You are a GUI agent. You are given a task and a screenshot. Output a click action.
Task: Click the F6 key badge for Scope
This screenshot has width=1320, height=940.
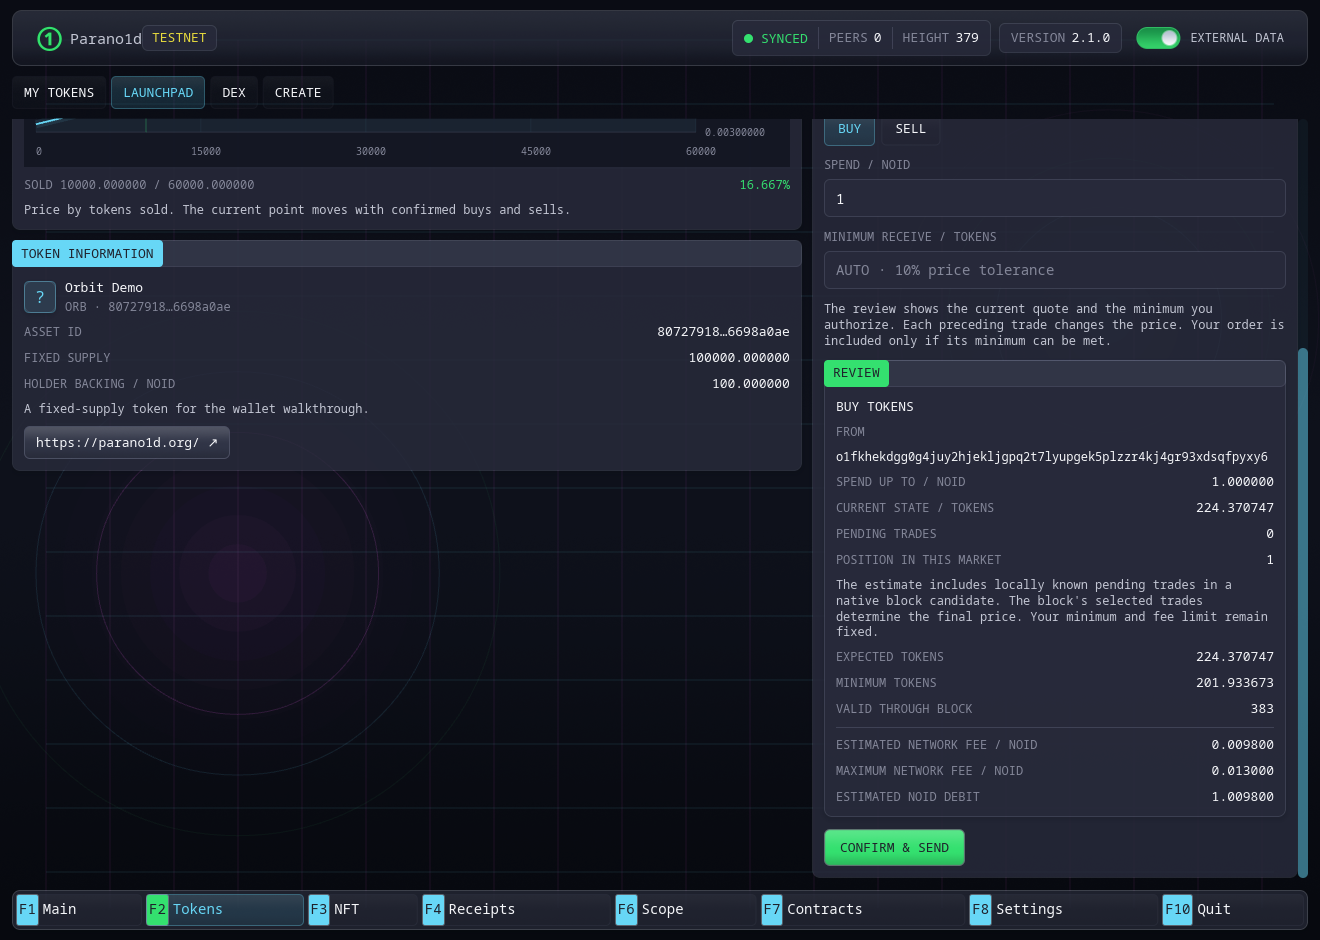[626, 909]
